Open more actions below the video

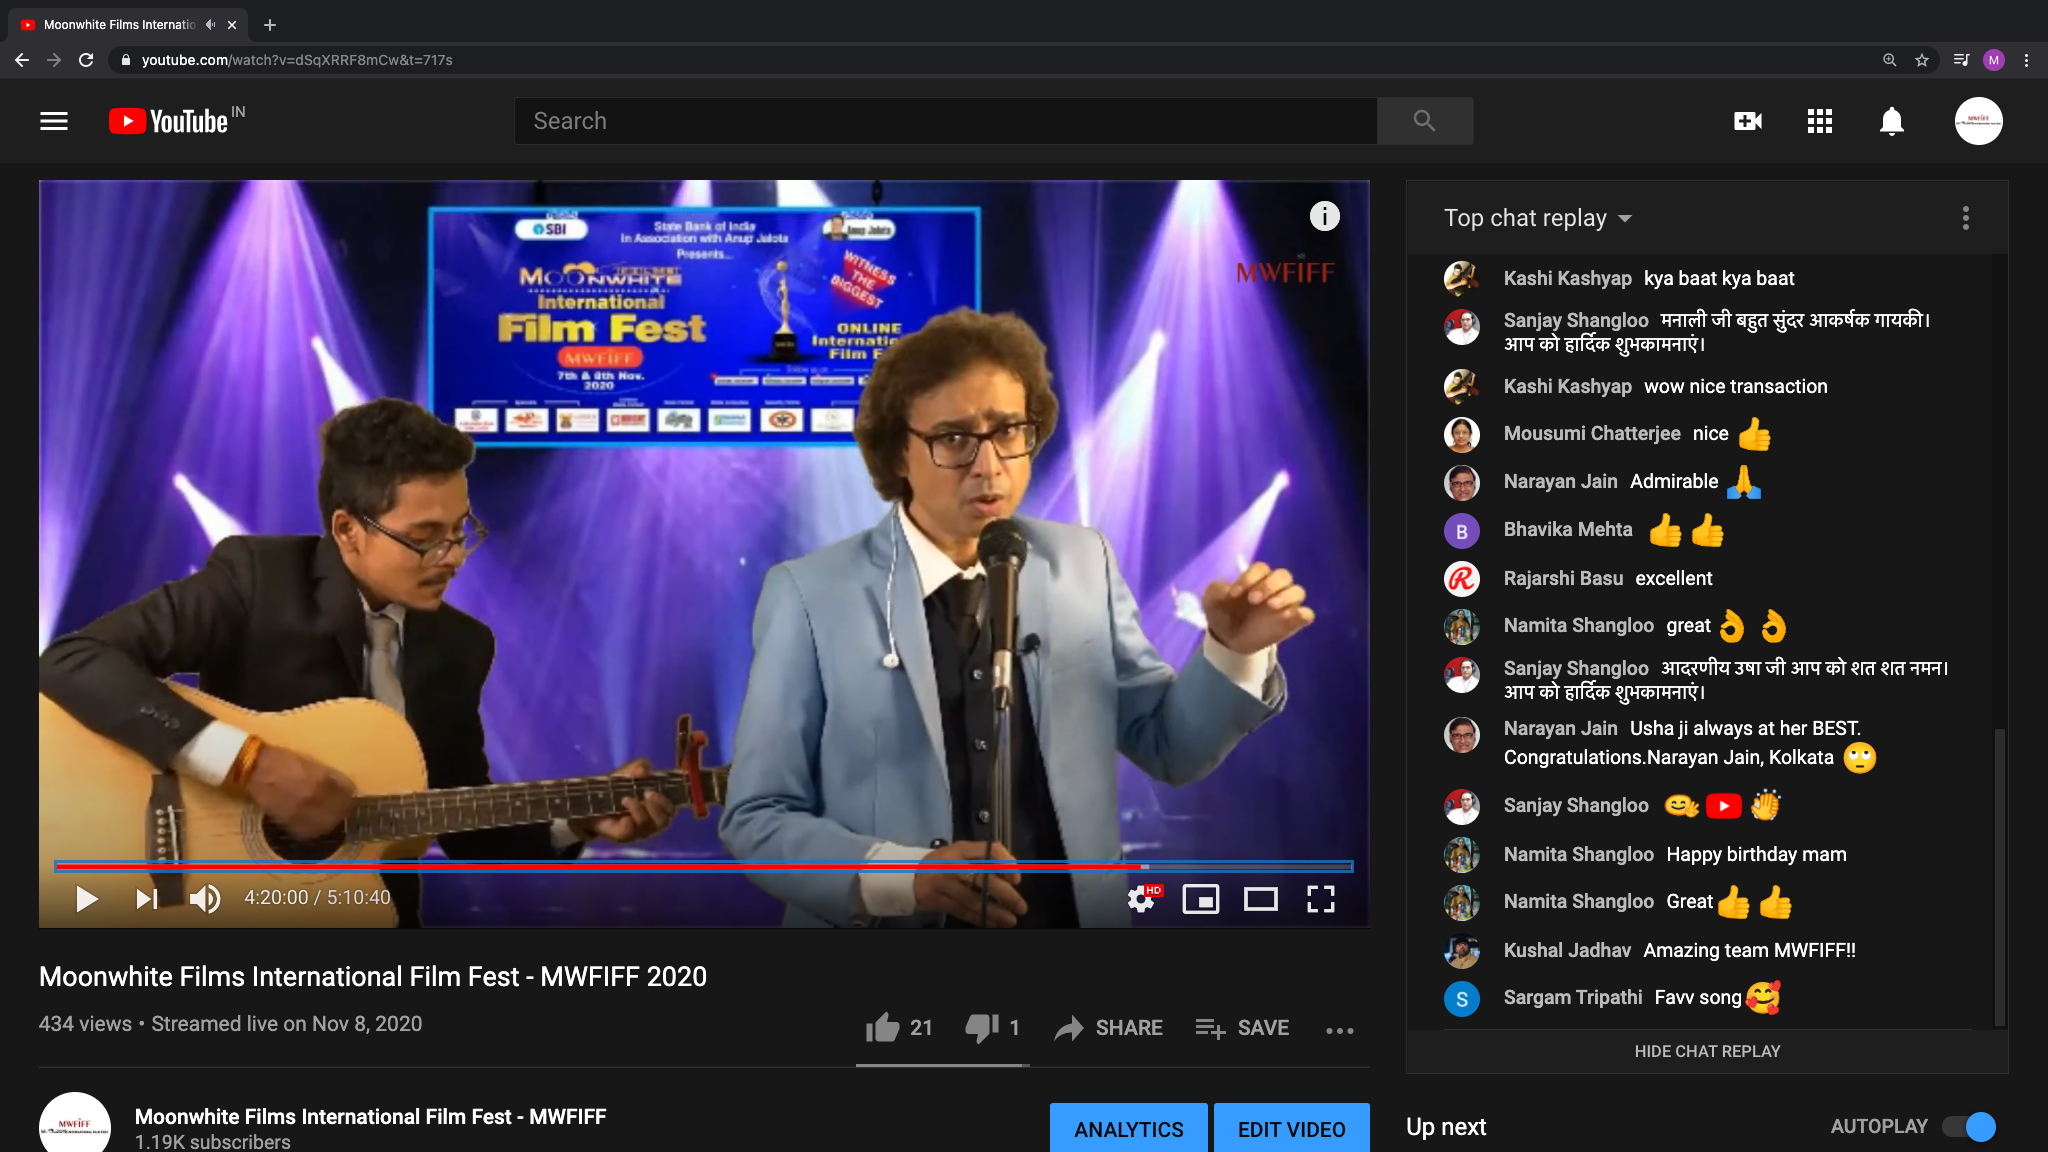tap(1339, 1030)
